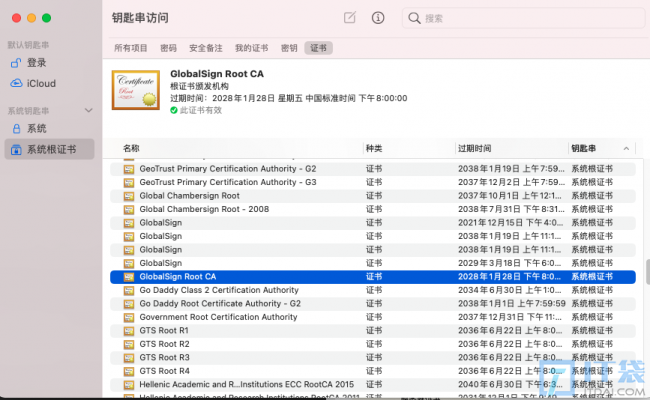650x400 pixels.
Task: Select the GTS Root R2 name
Action: tap(164, 344)
